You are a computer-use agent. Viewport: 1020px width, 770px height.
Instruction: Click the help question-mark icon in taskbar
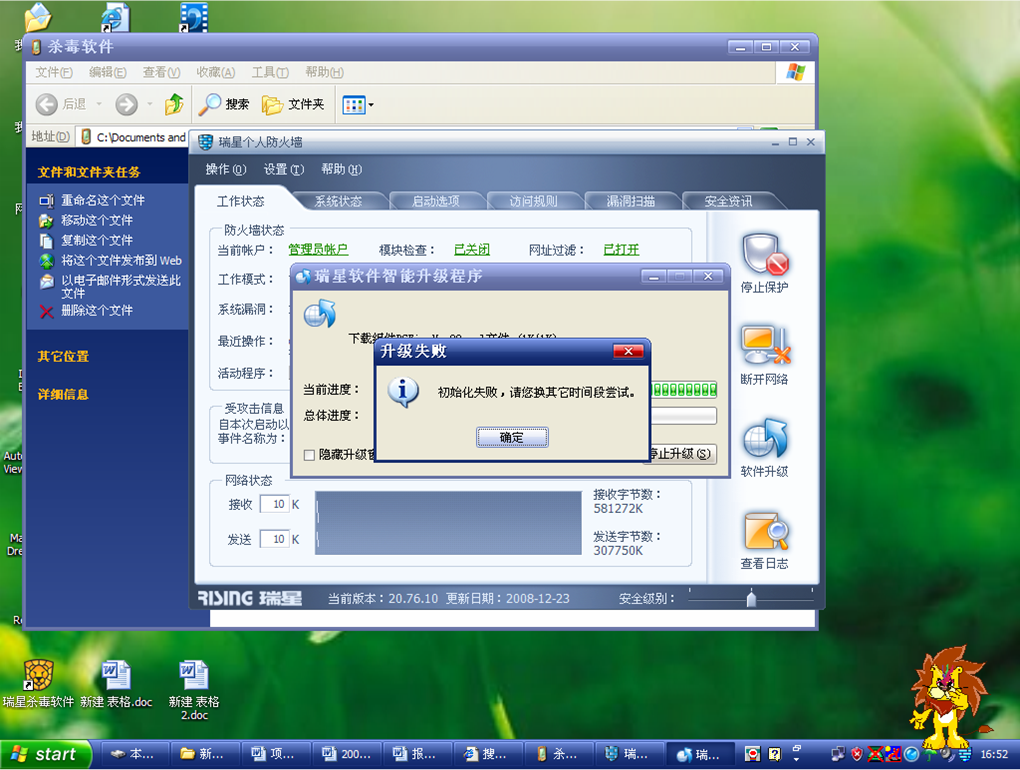775,754
